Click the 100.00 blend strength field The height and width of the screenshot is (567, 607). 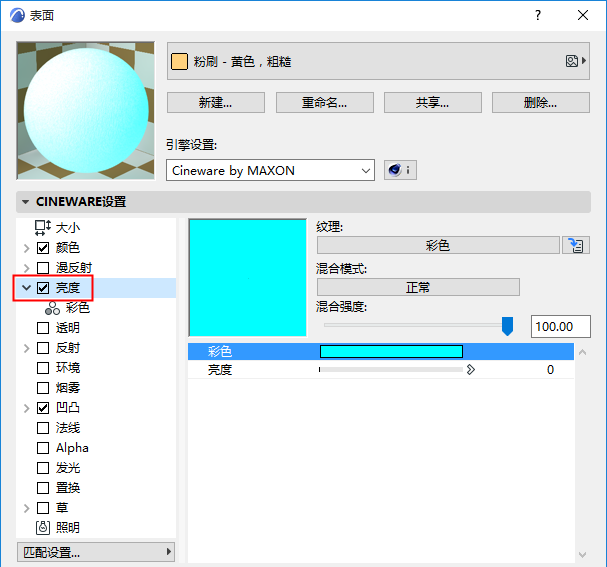click(x=561, y=326)
